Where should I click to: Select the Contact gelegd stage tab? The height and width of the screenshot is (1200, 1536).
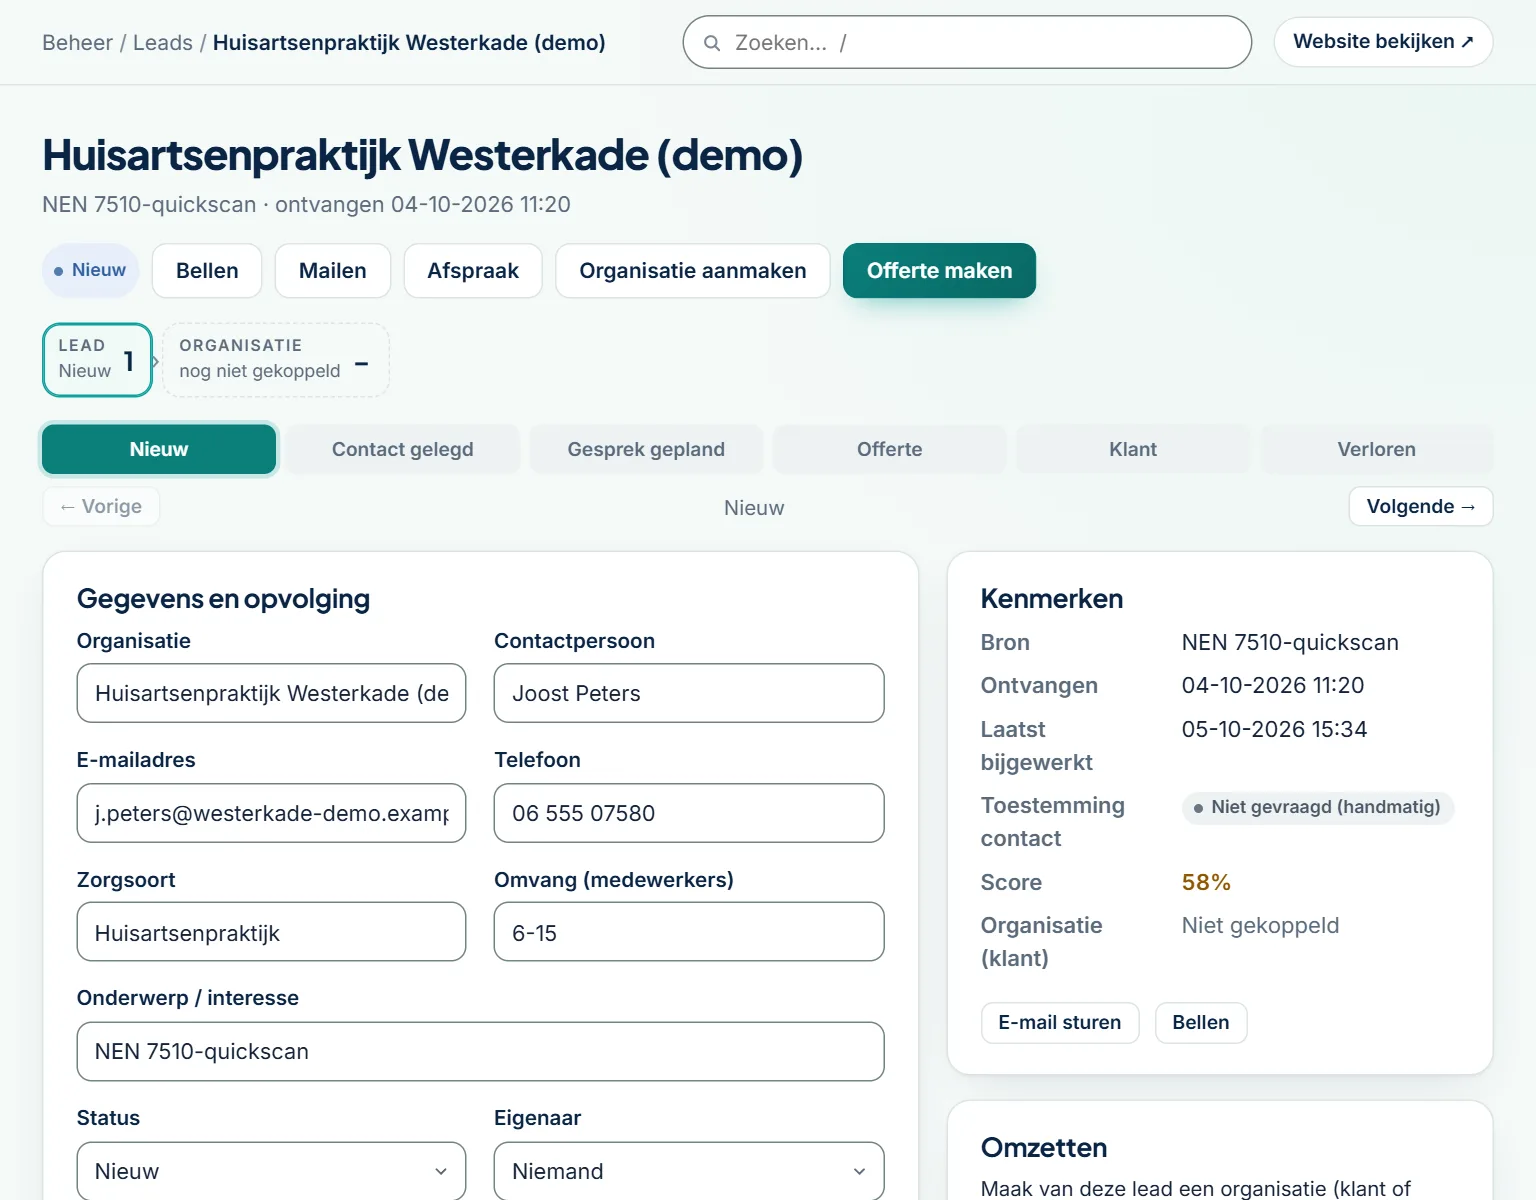tap(403, 449)
